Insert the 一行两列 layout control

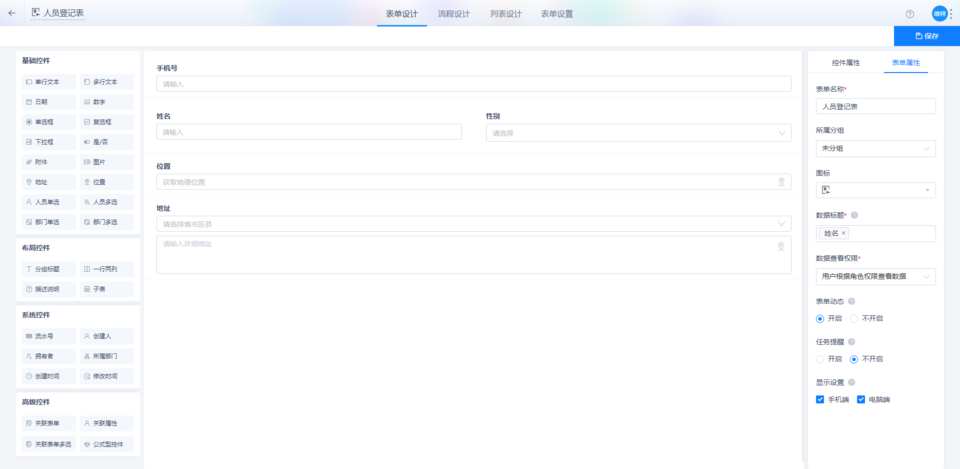tap(107, 269)
